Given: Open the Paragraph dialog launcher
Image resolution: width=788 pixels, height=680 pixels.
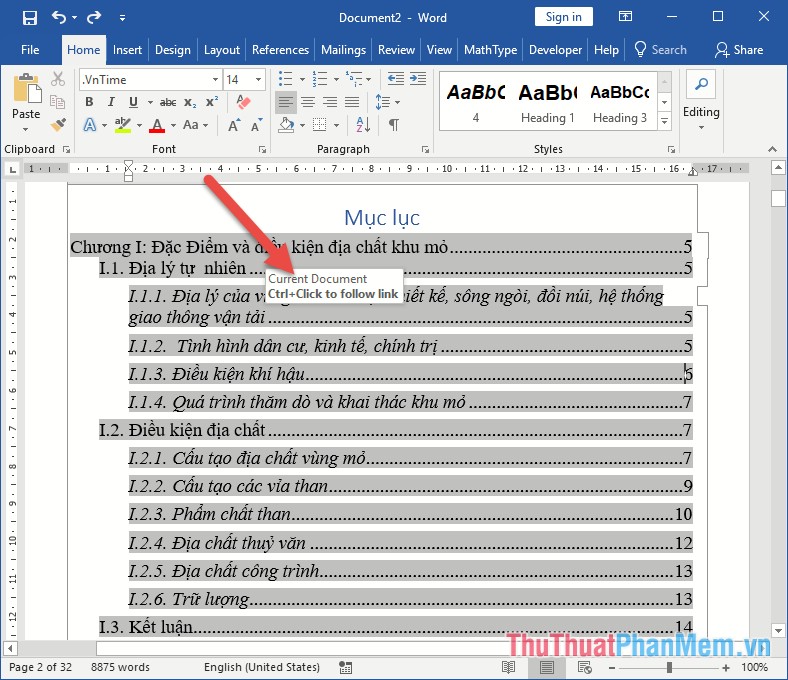Looking at the screenshot, I should coord(425,149).
